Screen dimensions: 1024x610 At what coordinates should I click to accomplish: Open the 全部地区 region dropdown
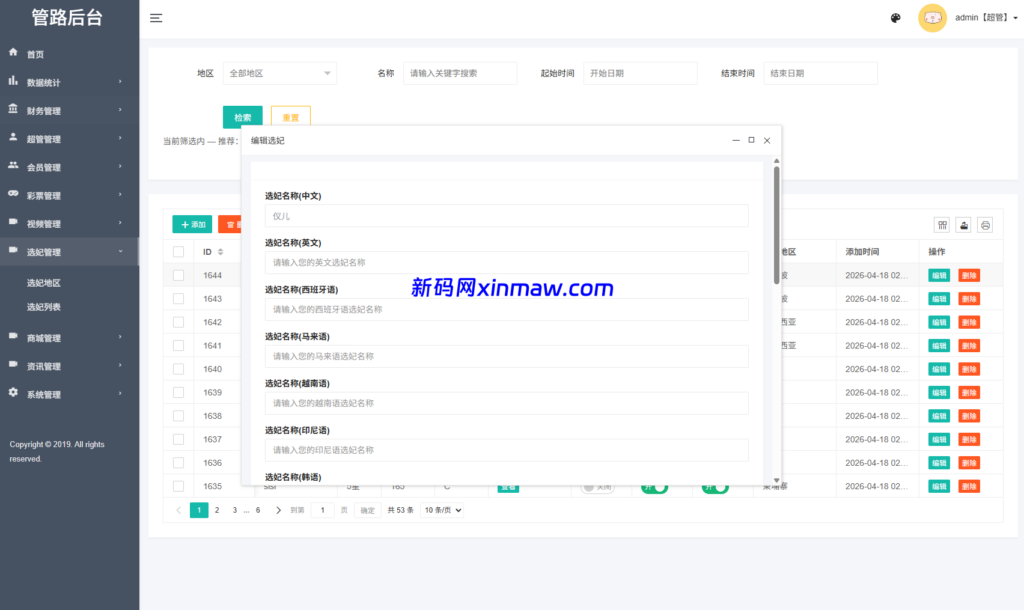click(x=280, y=73)
